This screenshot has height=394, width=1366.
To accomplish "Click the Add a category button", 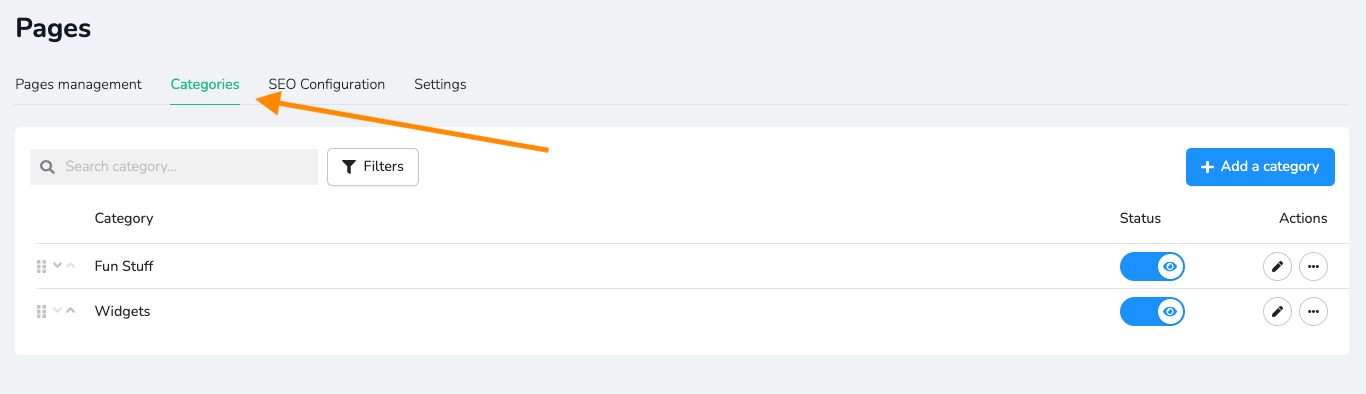I will [x=1260, y=167].
